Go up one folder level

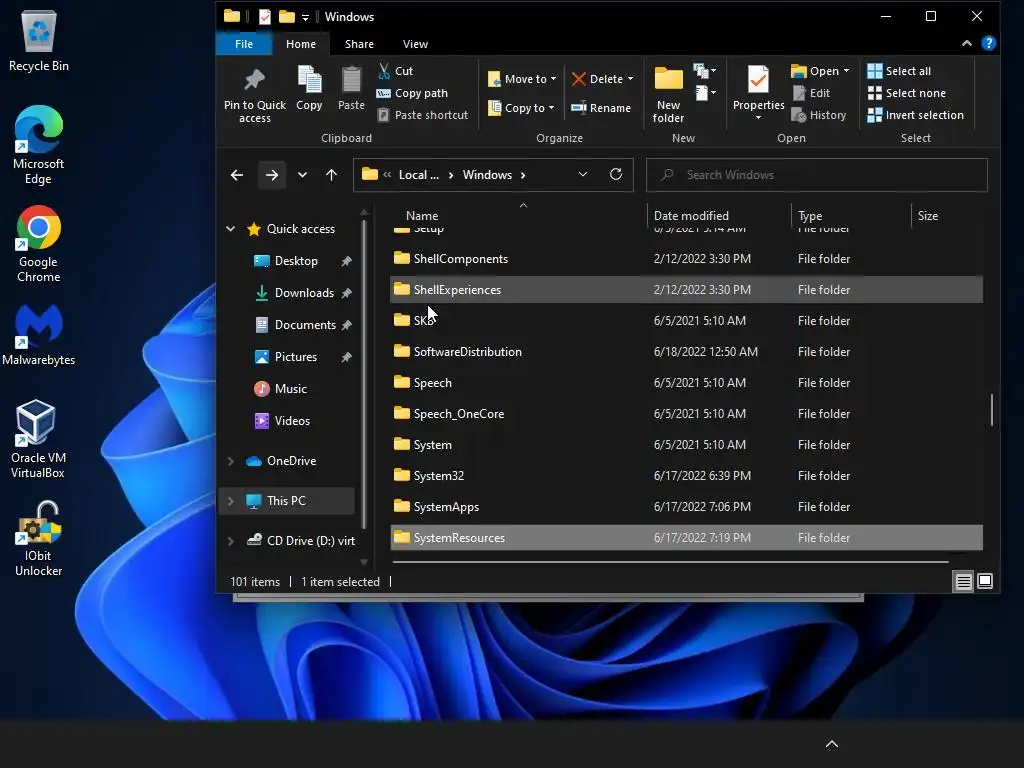click(x=331, y=175)
